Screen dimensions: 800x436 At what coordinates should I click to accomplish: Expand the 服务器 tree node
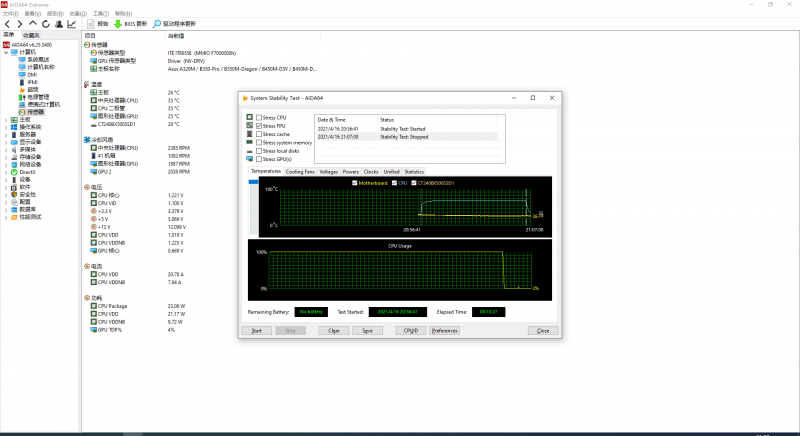[6, 135]
